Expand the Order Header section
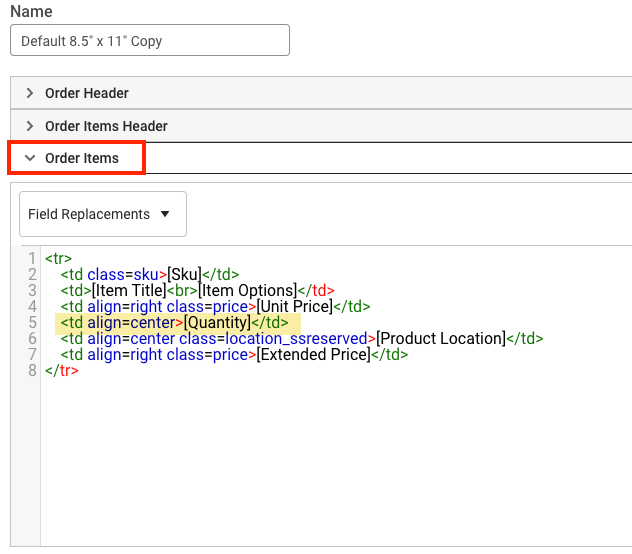The image size is (632, 554). point(321,93)
